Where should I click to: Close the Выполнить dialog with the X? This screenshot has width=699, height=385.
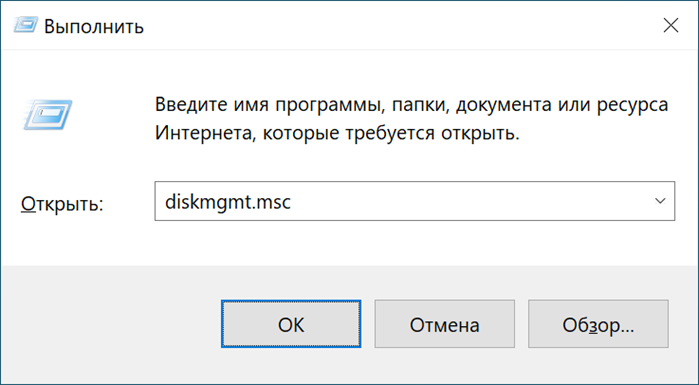coord(670,25)
